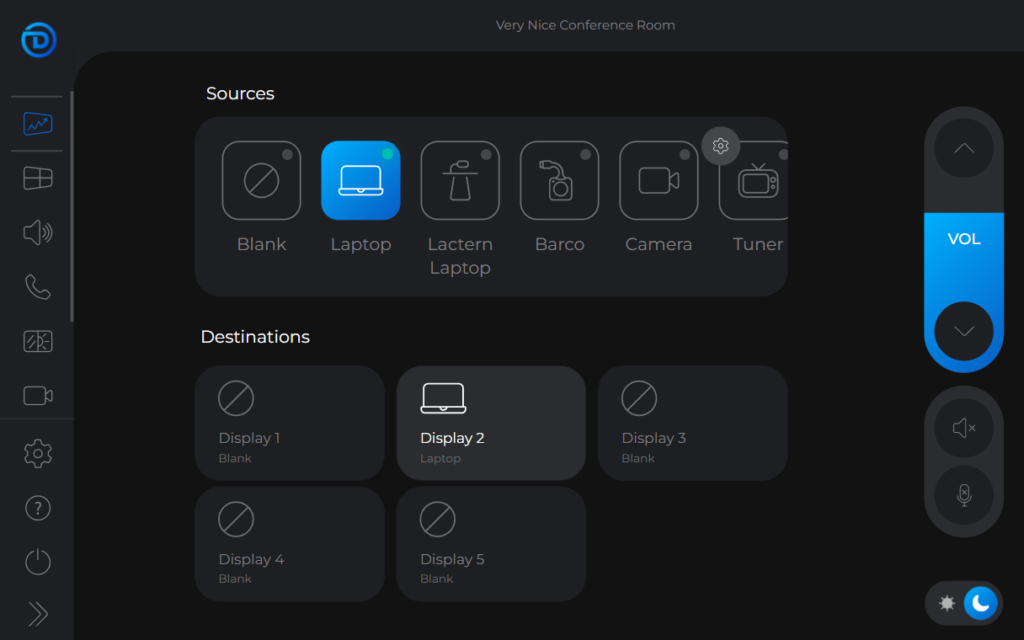
Task: Open the phone dialer in sidebar
Action: pos(37,288)
